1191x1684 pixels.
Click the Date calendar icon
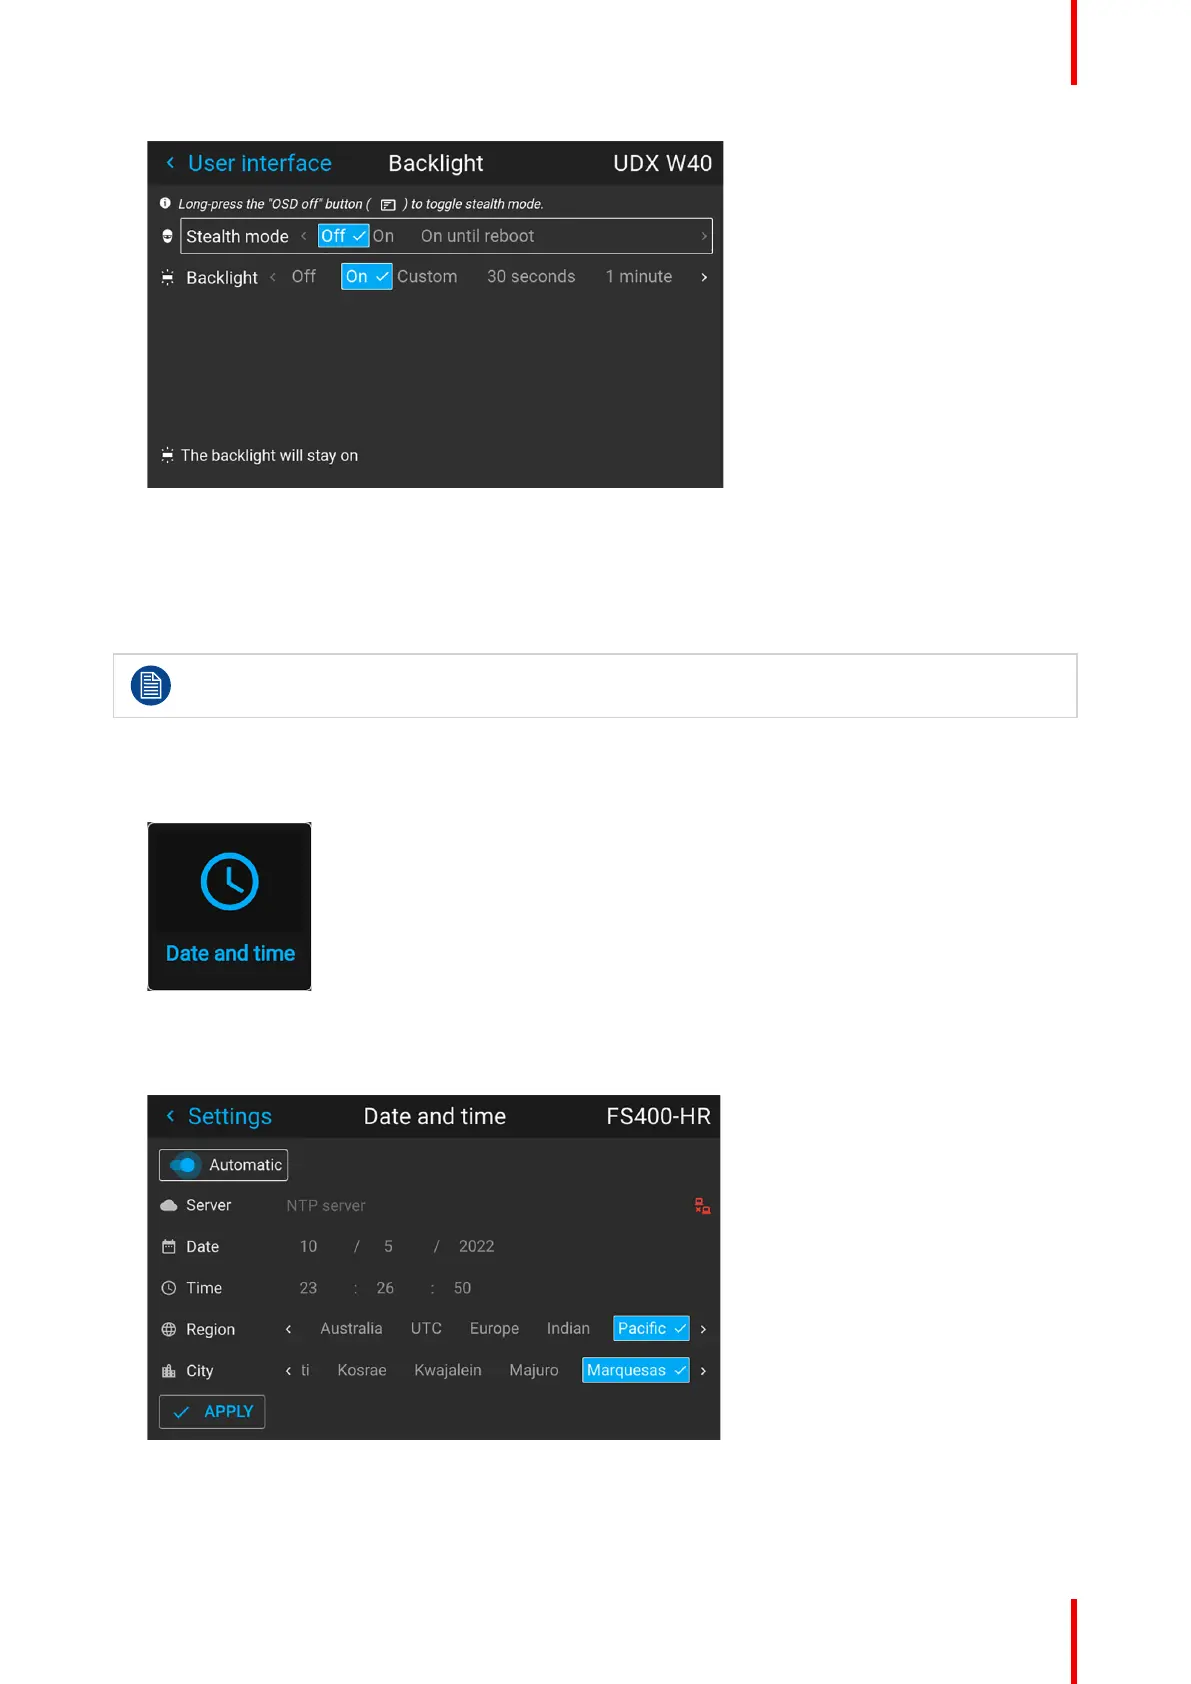tap(169, 1247)
